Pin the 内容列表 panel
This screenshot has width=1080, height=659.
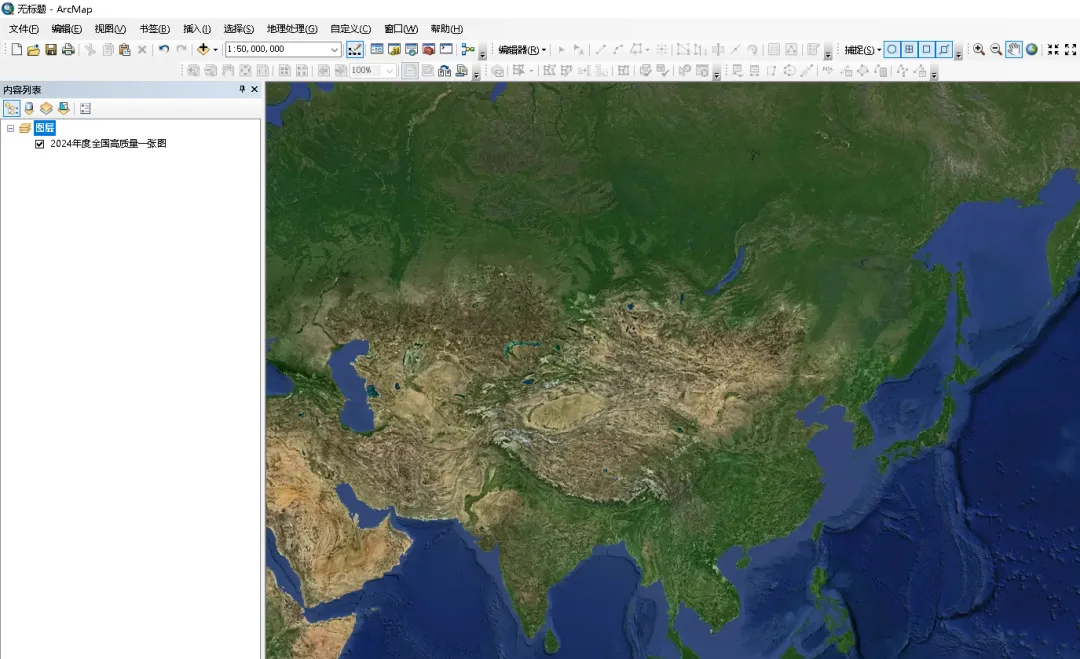coord(242,89)
